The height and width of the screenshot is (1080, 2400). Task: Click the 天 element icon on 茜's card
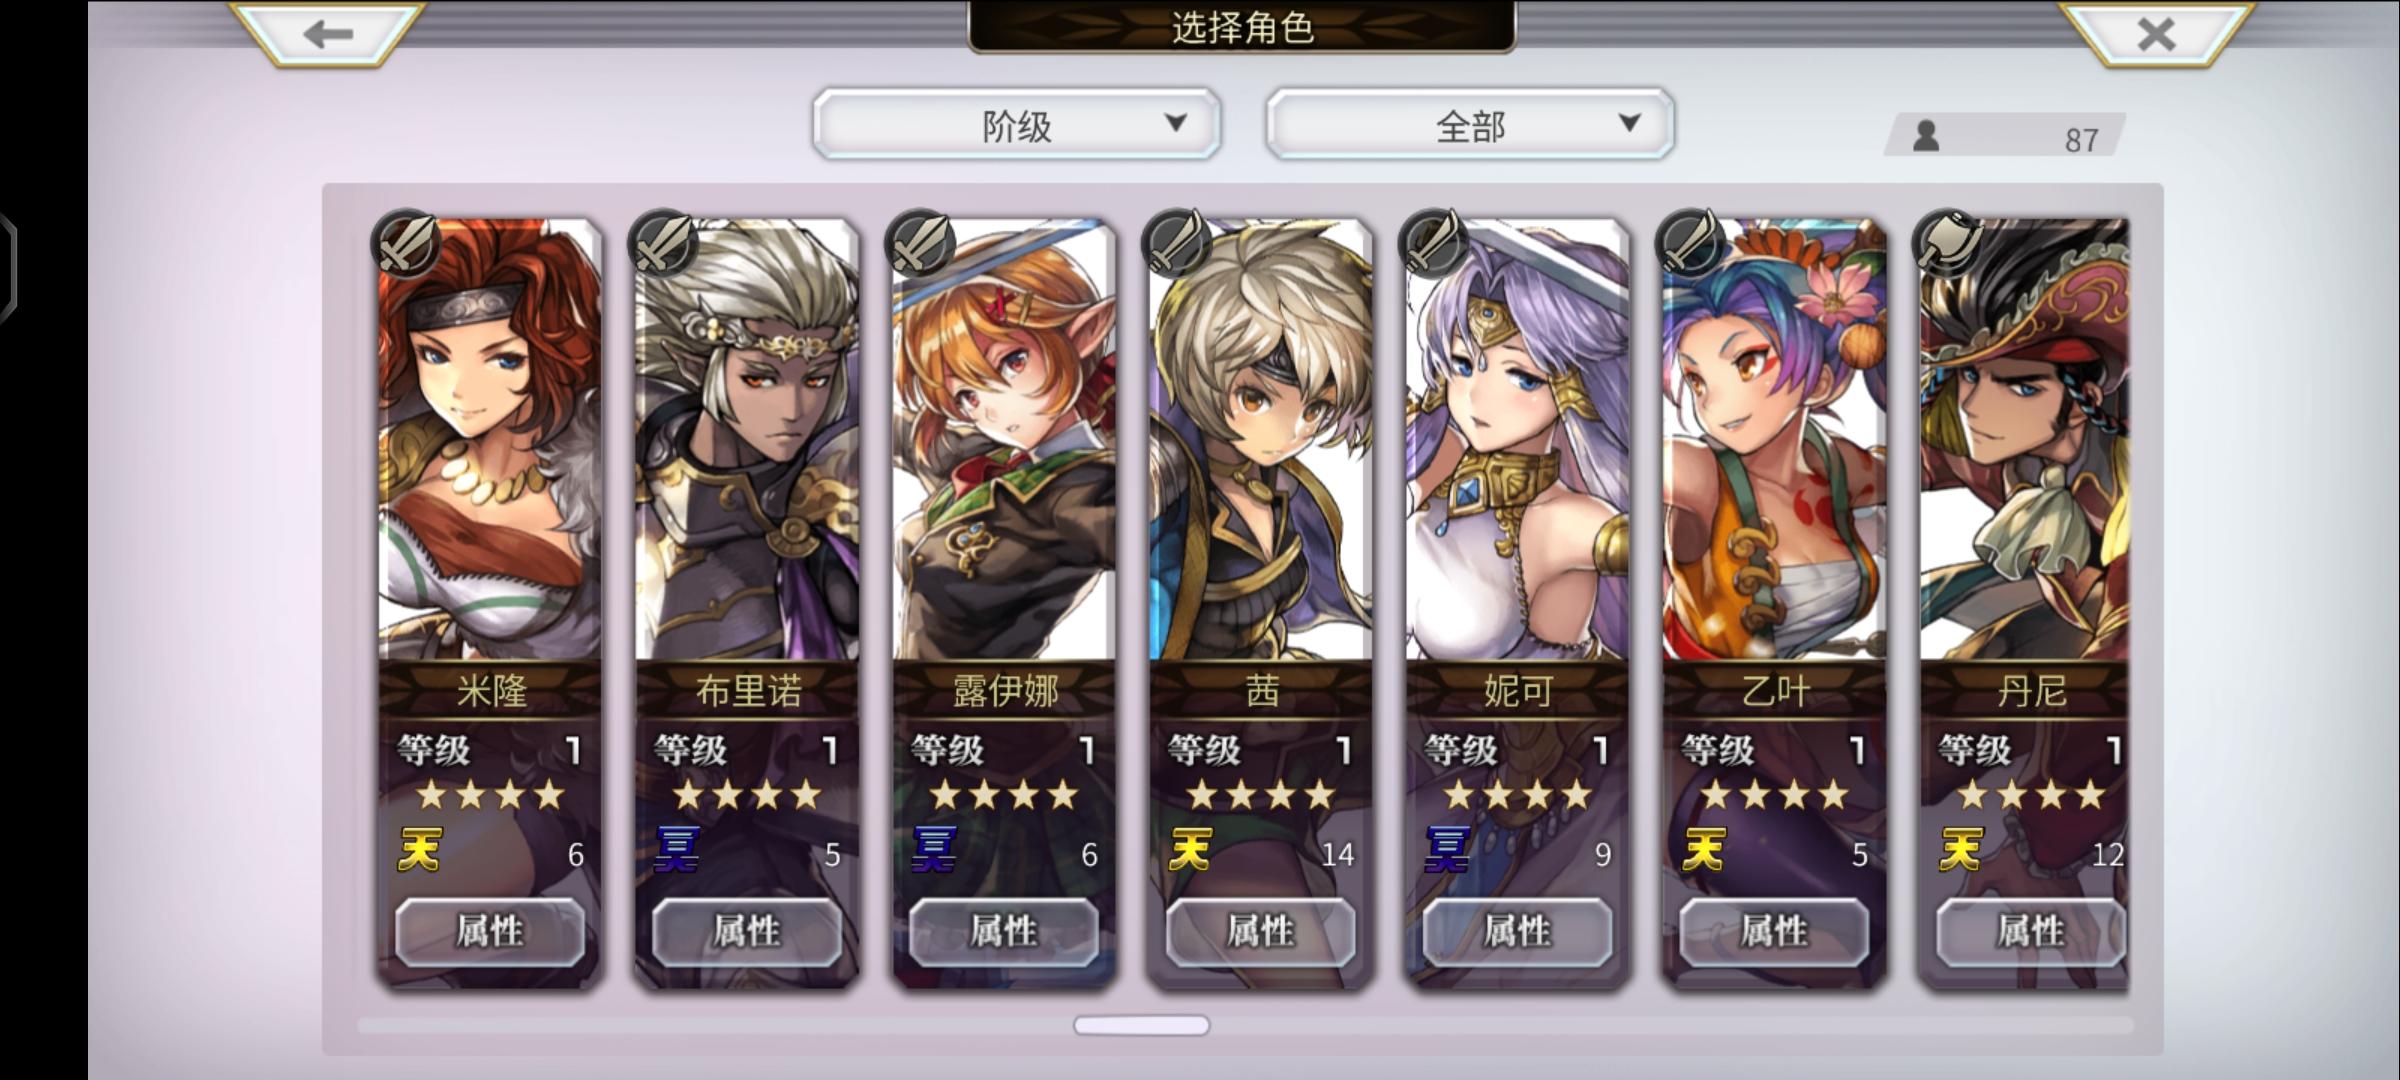pos(1191,851)
